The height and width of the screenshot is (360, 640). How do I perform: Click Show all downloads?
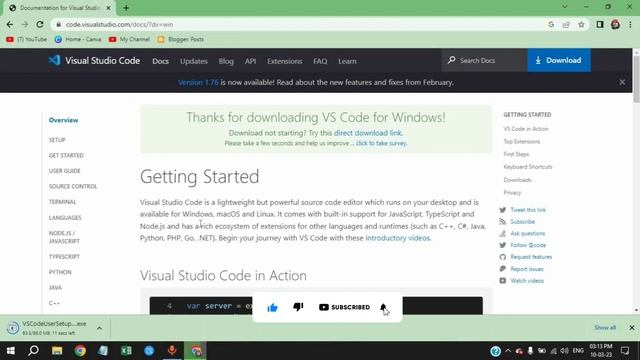pyautogui.click(x=605, y=327)
